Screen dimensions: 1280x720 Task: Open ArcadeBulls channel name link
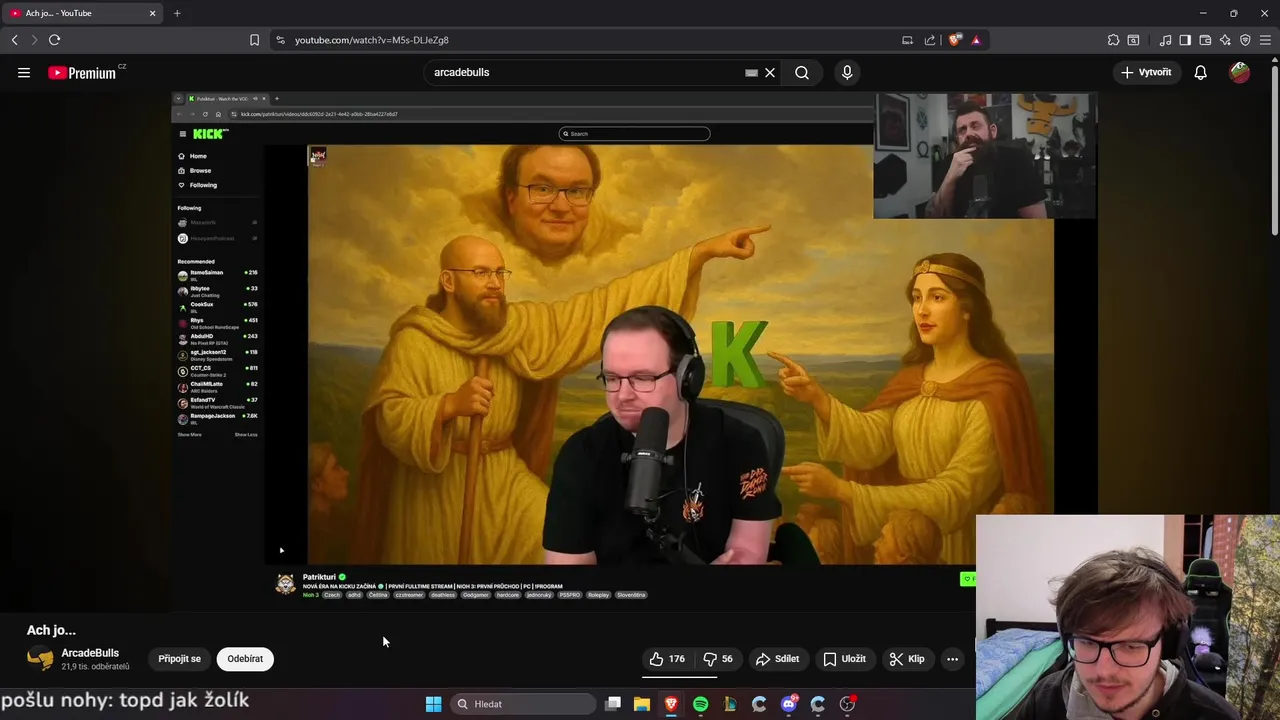90,653
